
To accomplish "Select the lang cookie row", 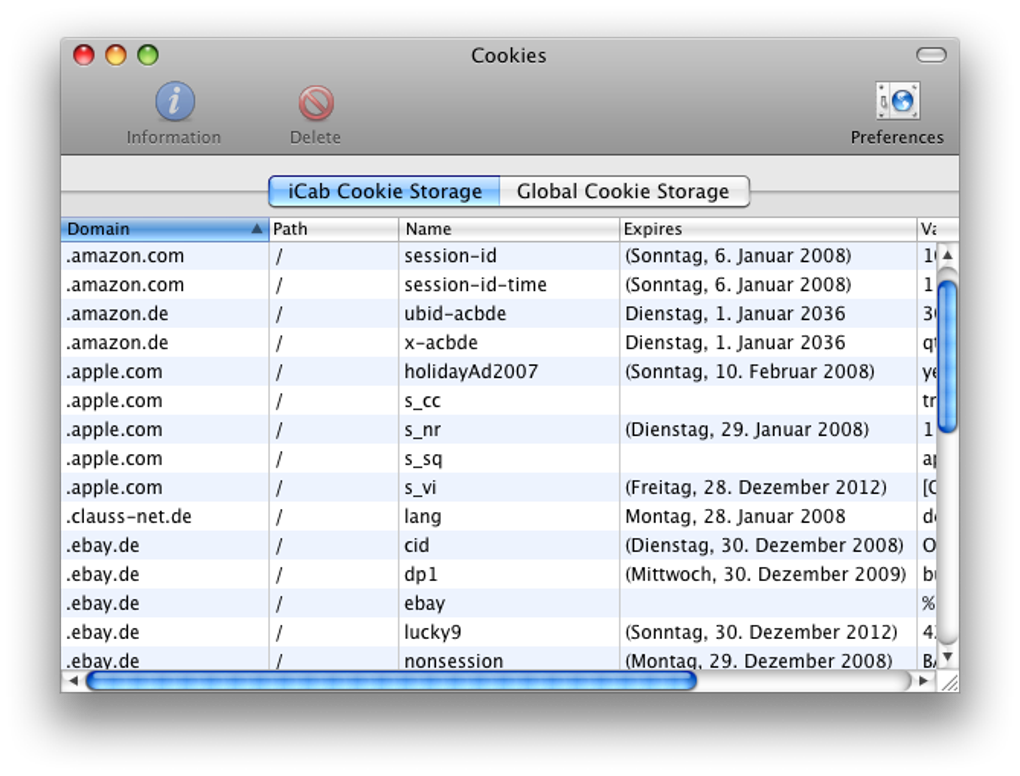I will point(499,516).
